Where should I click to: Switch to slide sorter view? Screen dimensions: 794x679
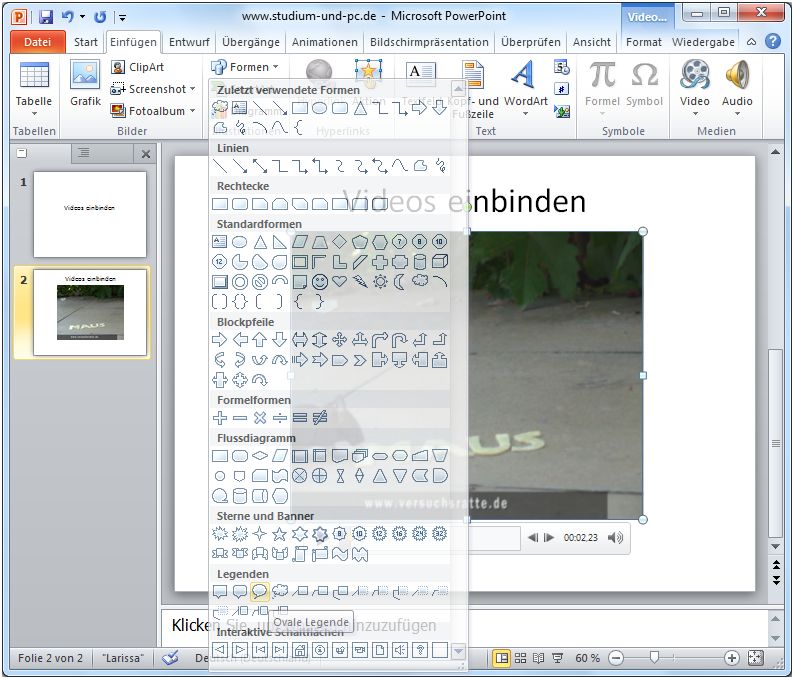pos(520,658)
